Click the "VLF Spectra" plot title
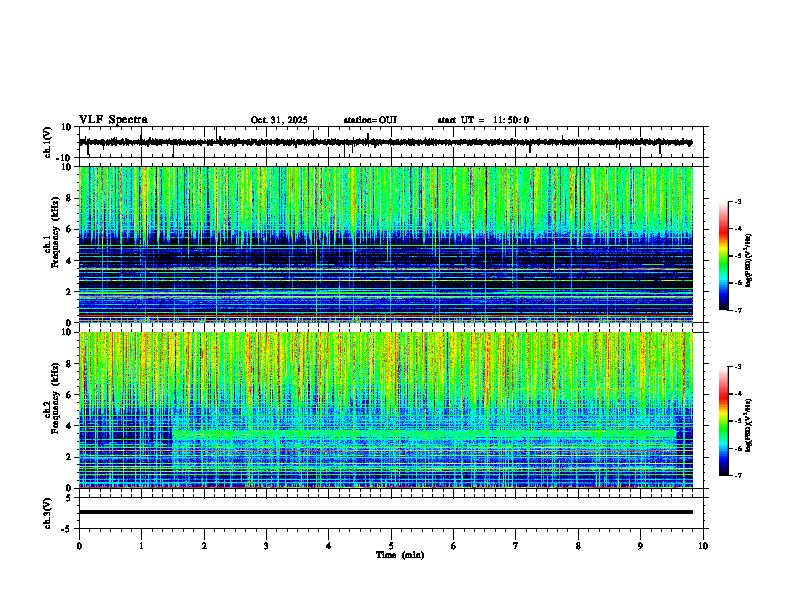The height and width of the screenshot is (612, 792). (114, 120)
